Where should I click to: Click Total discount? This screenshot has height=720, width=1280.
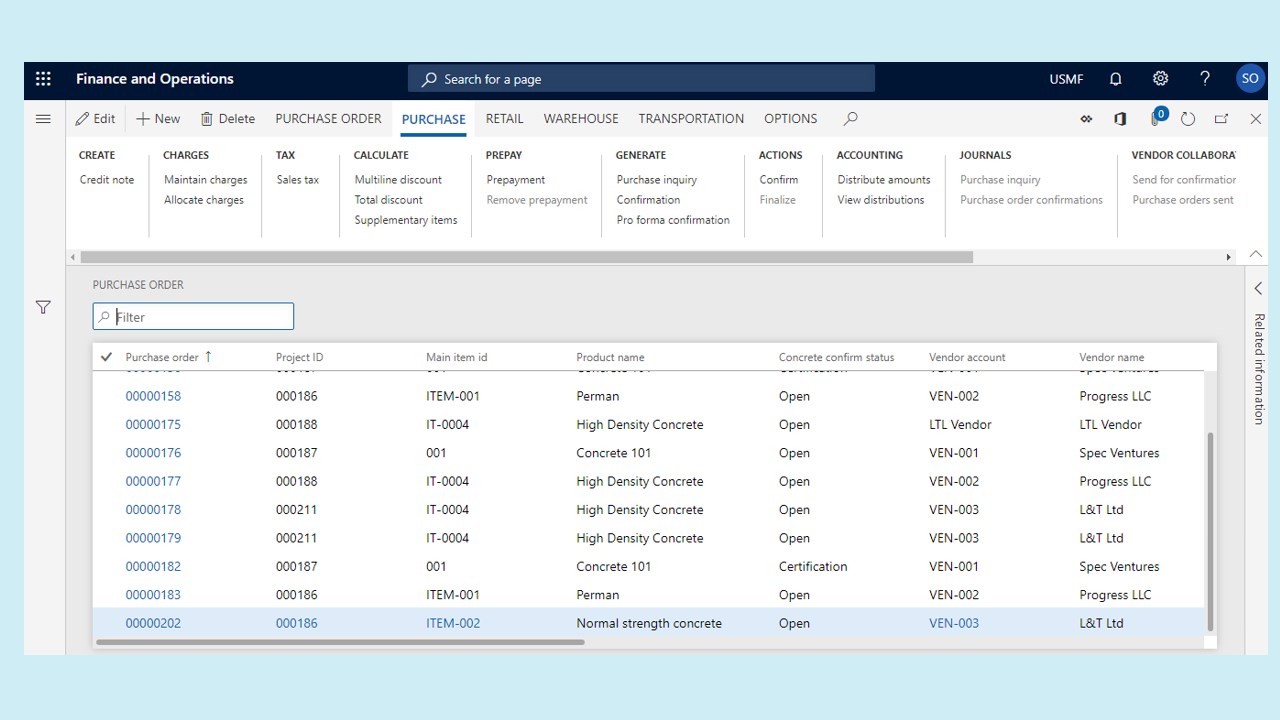click(x=389, y=200)
